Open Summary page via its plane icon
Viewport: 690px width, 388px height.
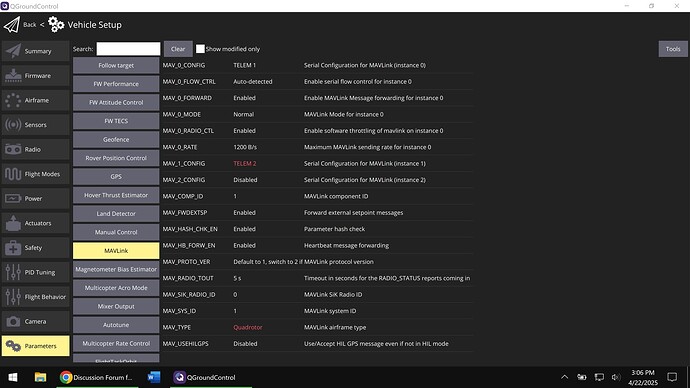pyautogui.click(x=13, y=51)
